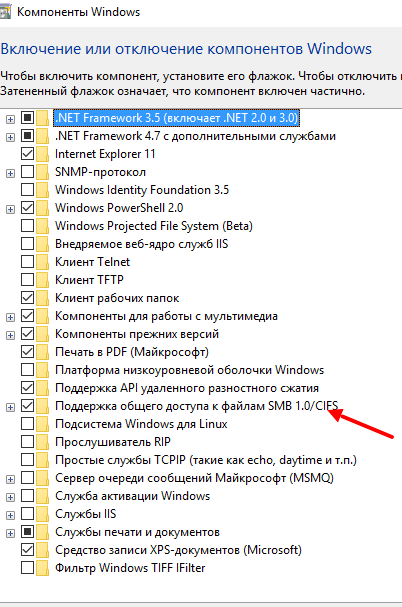Select 'Подсистема Windows для Linux' row text
Viewport: 402px width, 607px height.
(x=141, y=424)
